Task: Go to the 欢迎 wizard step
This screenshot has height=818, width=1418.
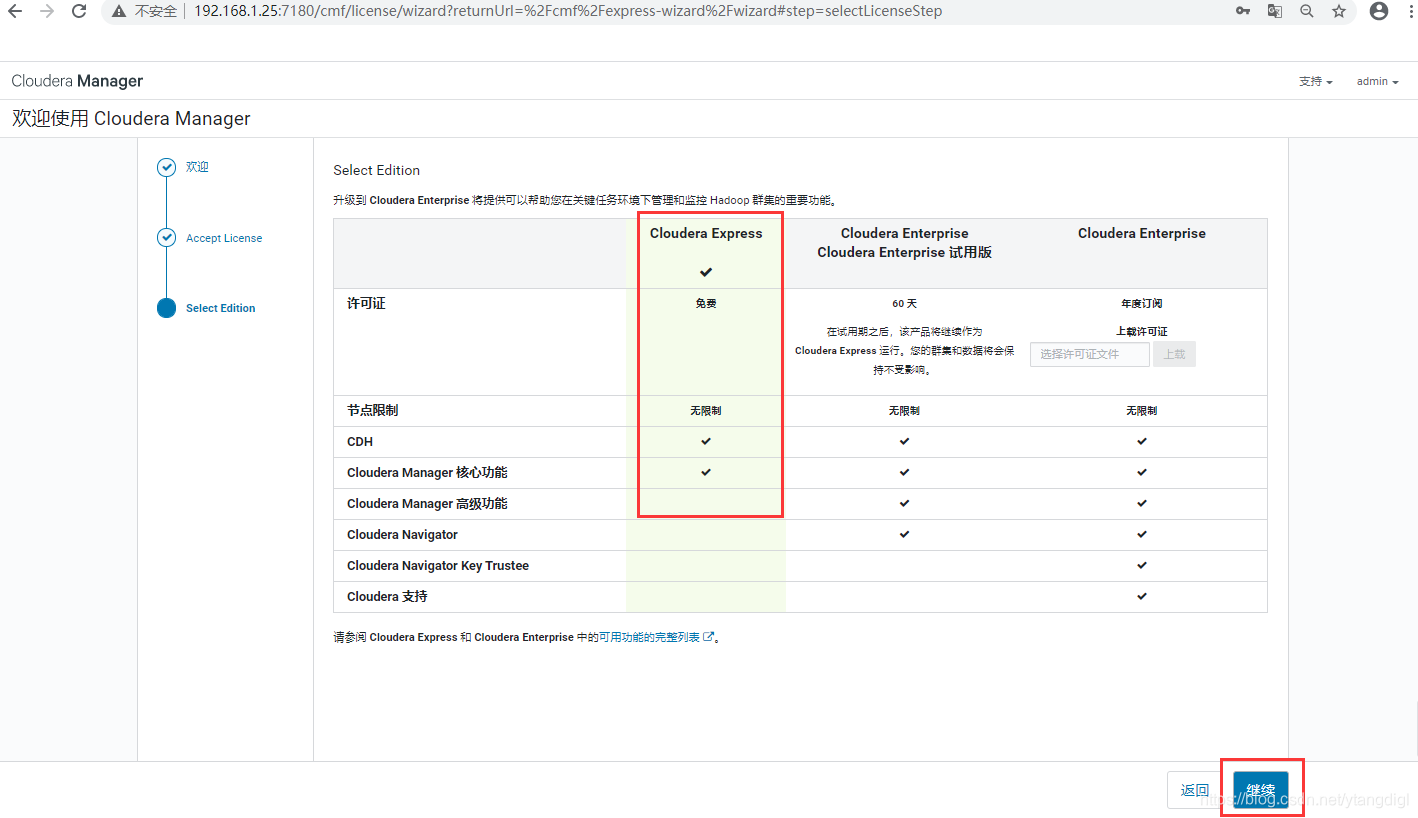Action: point(197,167)
